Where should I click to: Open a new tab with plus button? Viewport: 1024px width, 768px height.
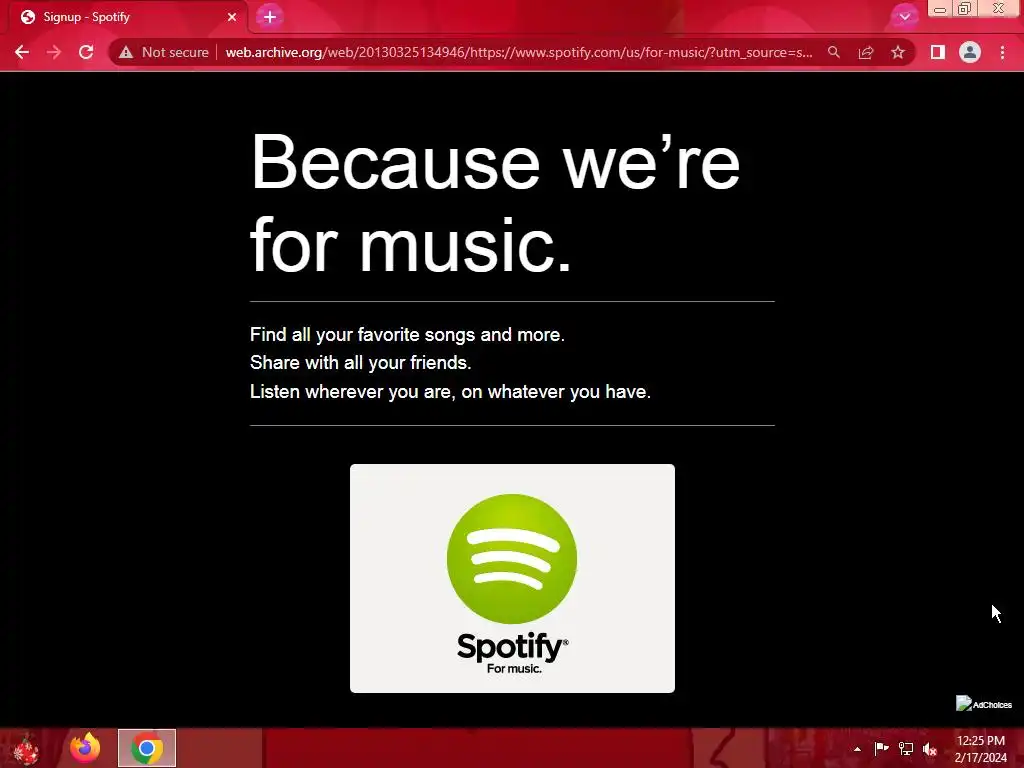coord(270,17)
